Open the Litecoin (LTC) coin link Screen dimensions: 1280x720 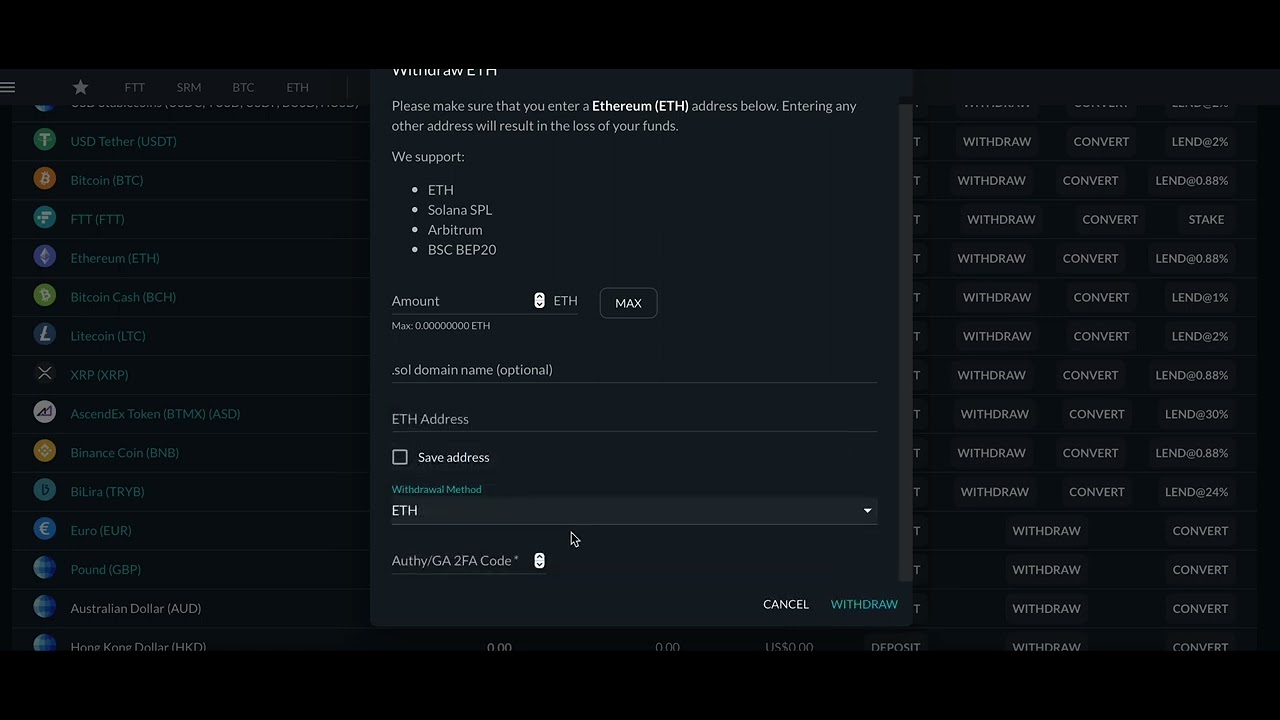point(108,336)
